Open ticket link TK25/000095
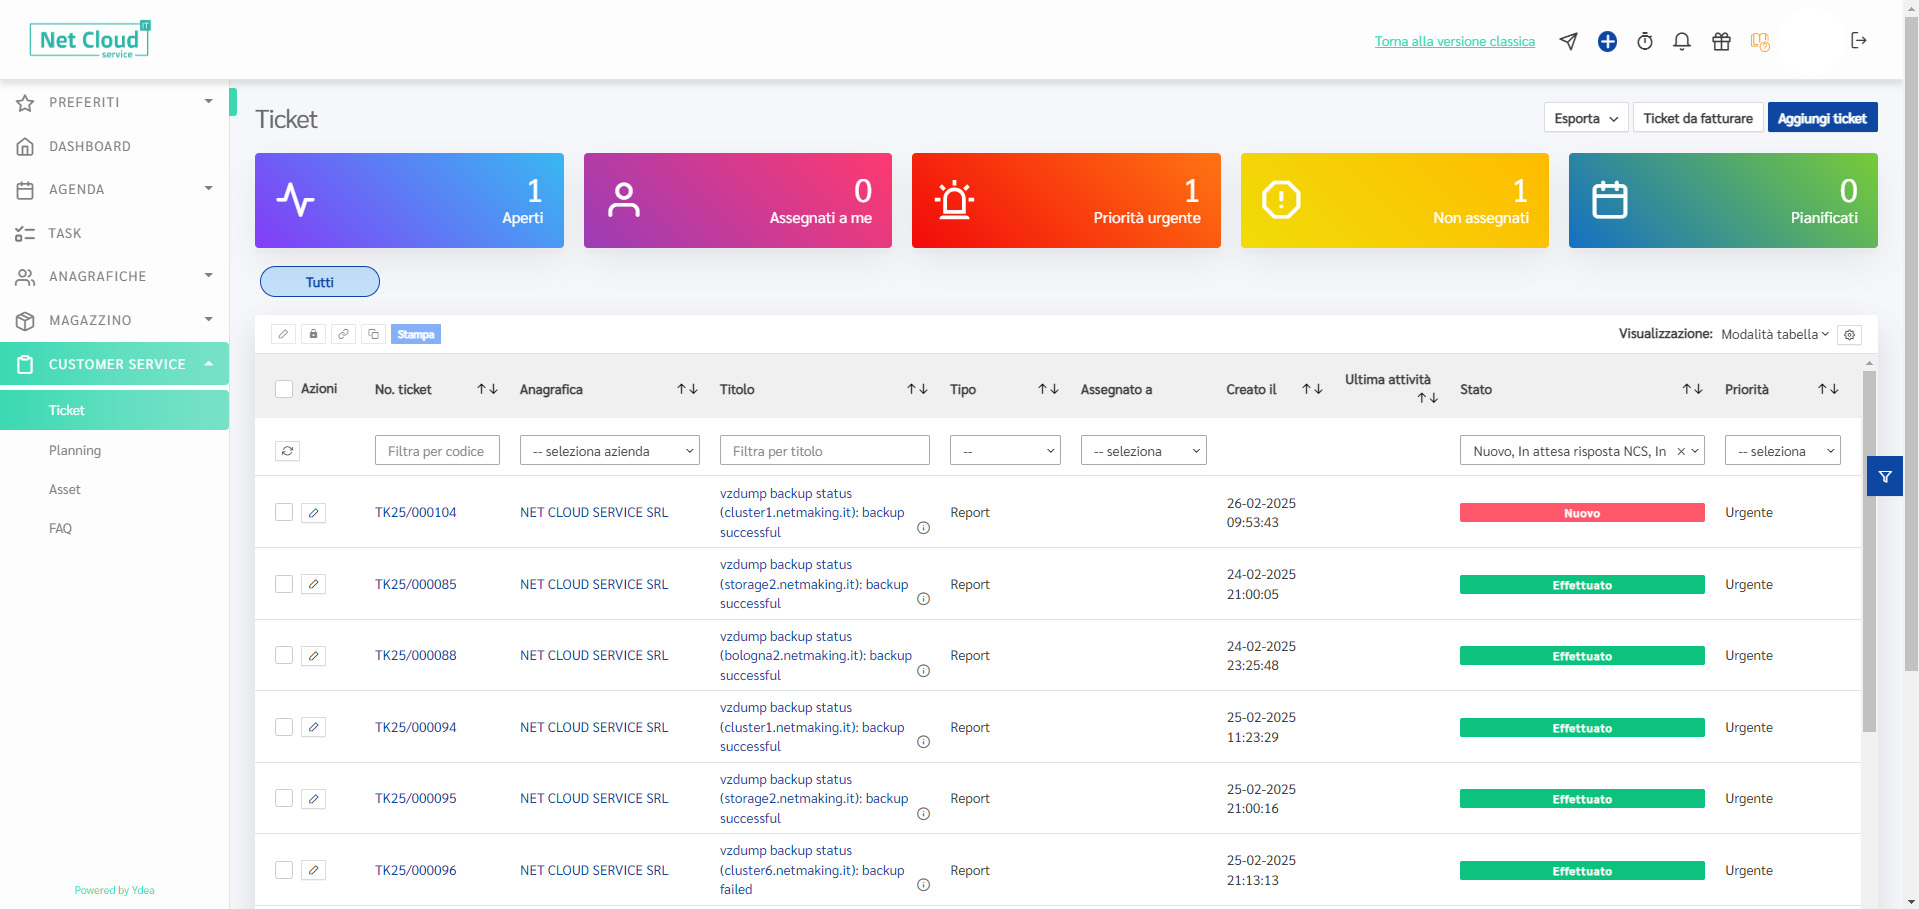Screen dimensions: 1919x909 coord(416,798)
